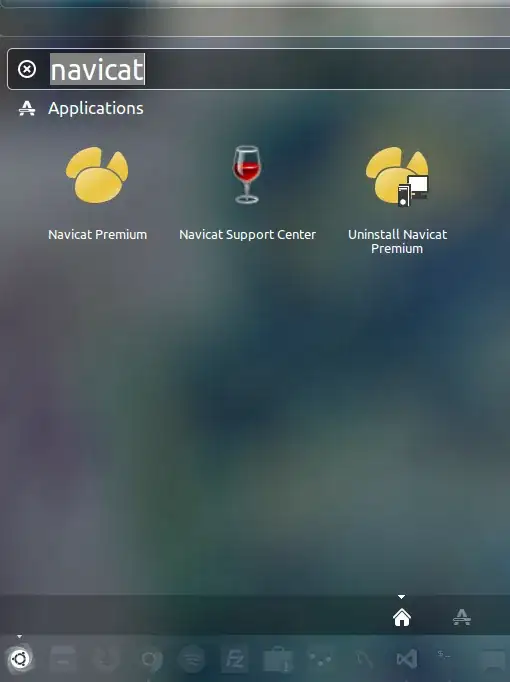Click the Navicat Premium label text

click(97, 235)
